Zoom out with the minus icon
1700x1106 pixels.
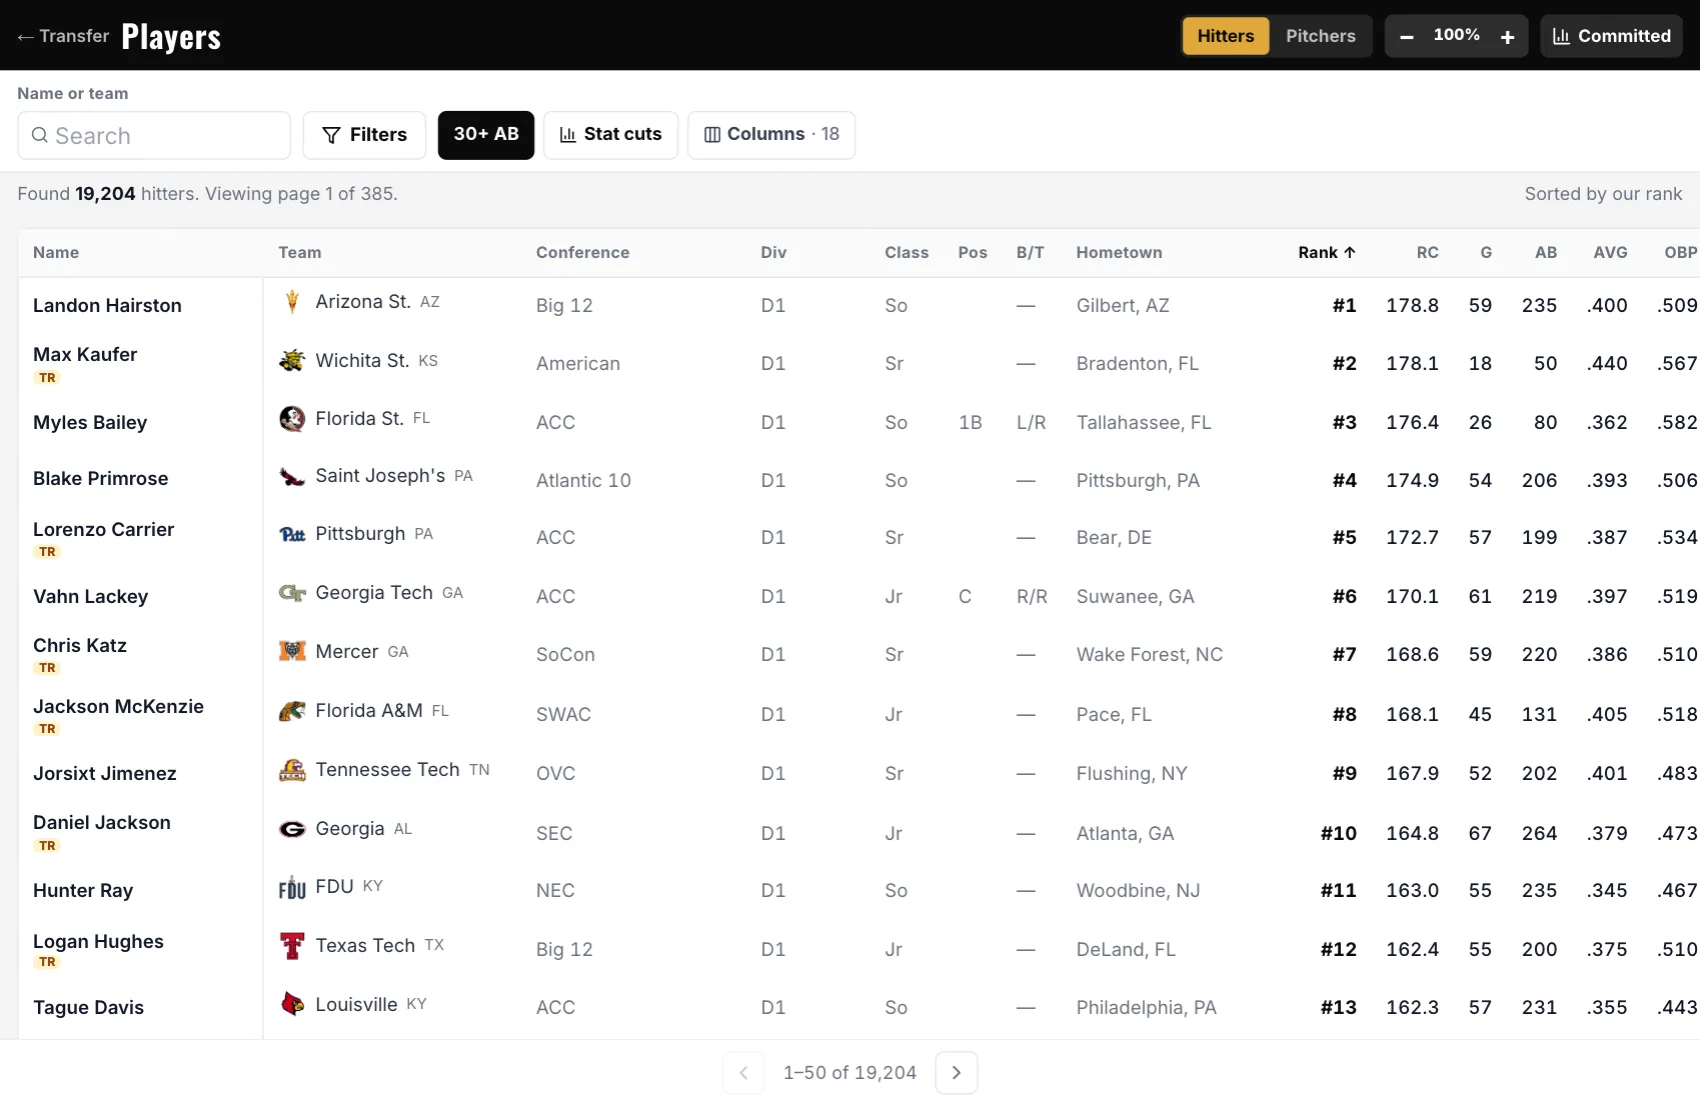(x=1406, y=36)
